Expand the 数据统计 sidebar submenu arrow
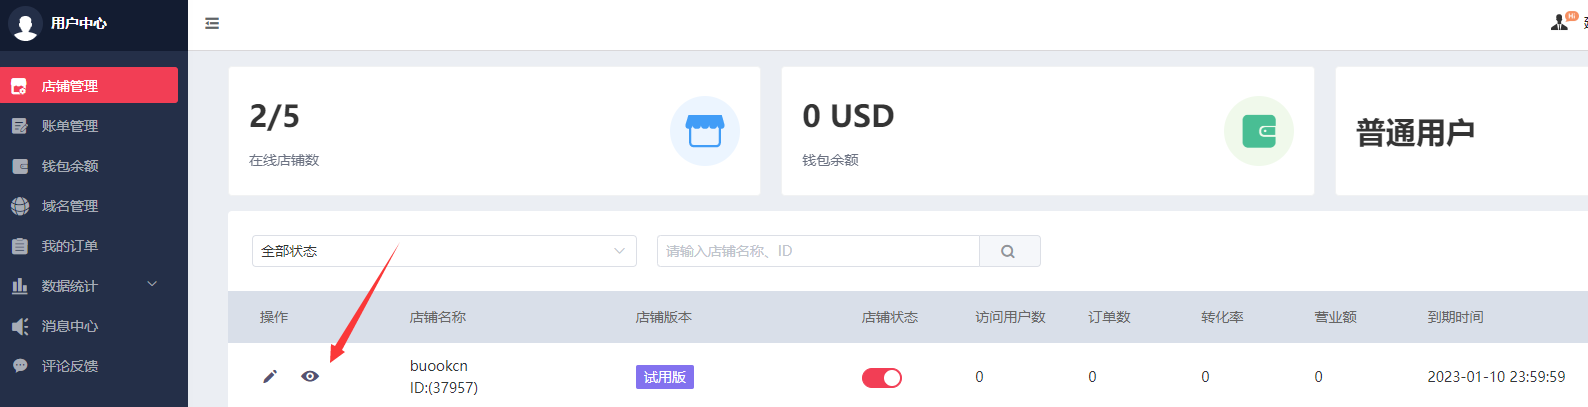Image resolution: width=1588 pixels, height=407 pixels. [152, 285]
